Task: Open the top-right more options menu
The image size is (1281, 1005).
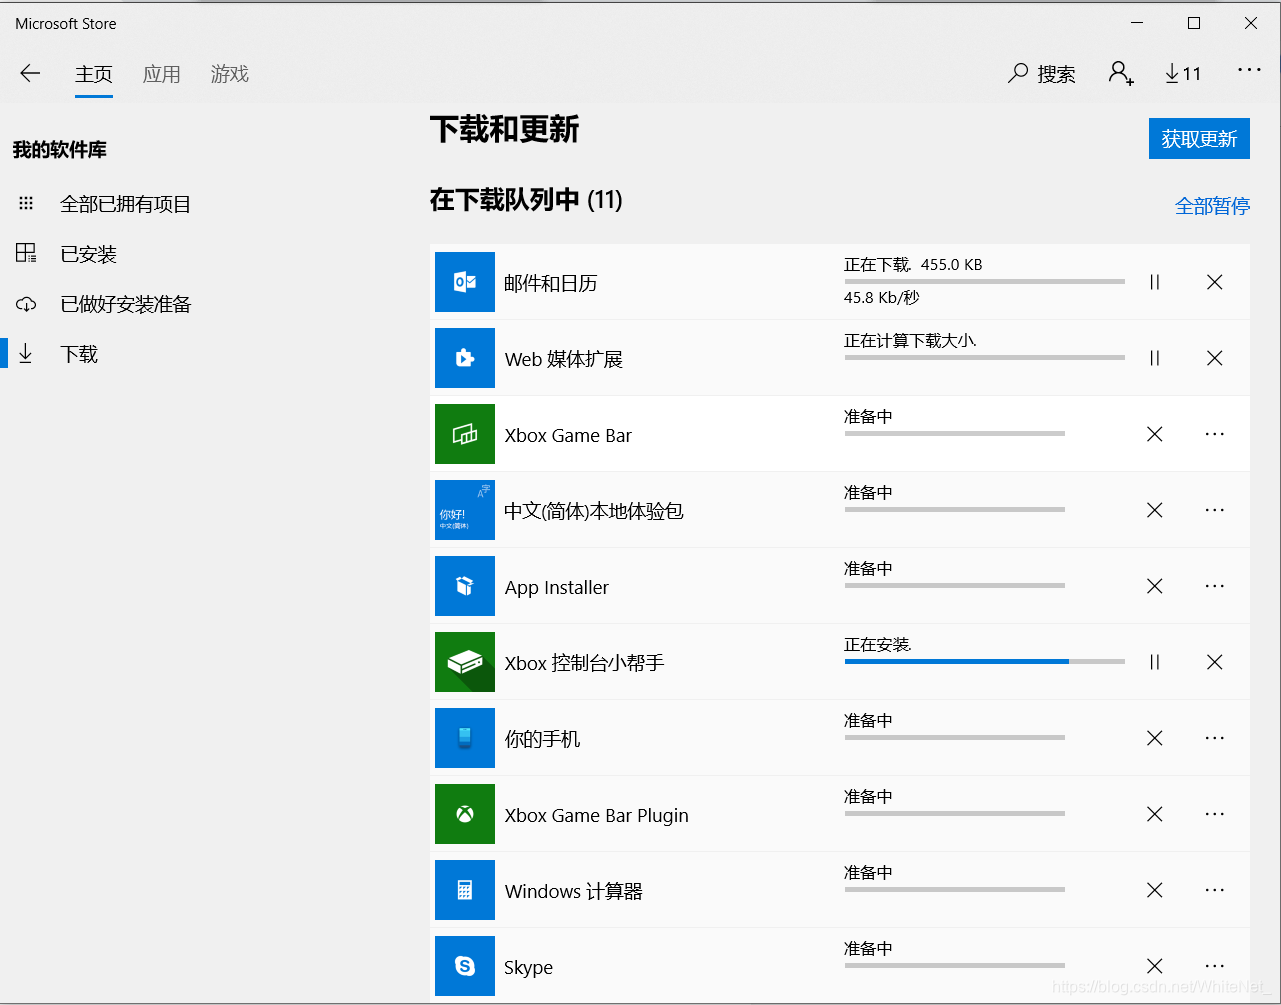Action: tap(1249, 70)
